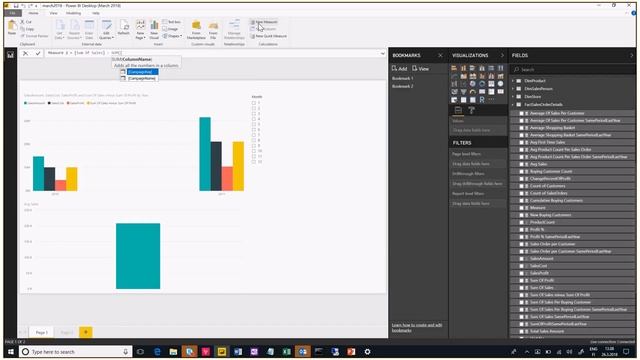Click New Measure in Calculations

[264, 22]
